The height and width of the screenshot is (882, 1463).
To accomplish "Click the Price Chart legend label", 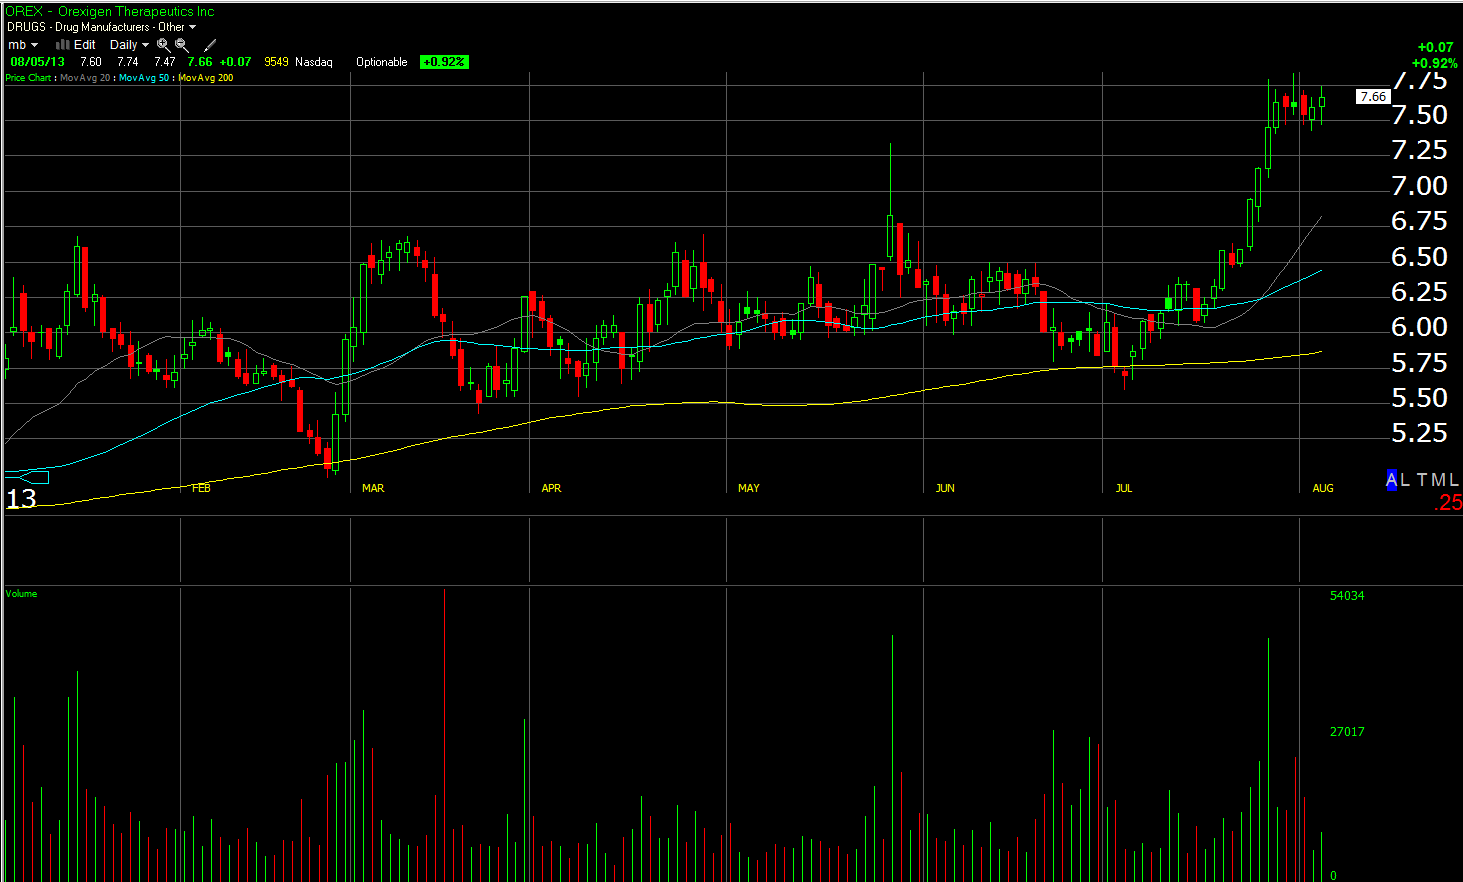I will [28, 78].
